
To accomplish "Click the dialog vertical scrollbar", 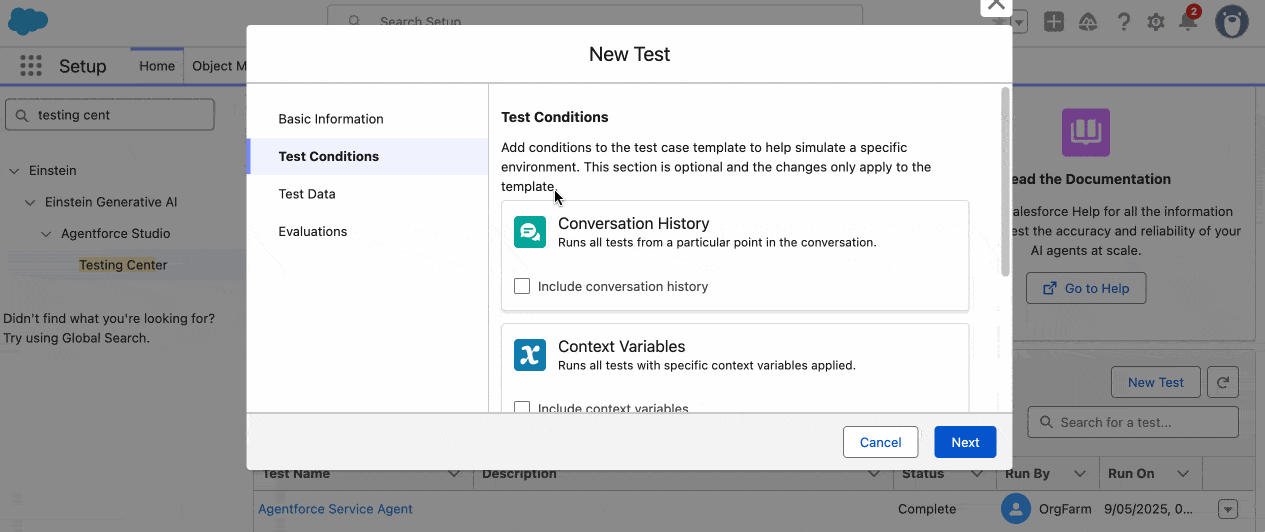I will pyautogui.click(x=1005, y=181).
